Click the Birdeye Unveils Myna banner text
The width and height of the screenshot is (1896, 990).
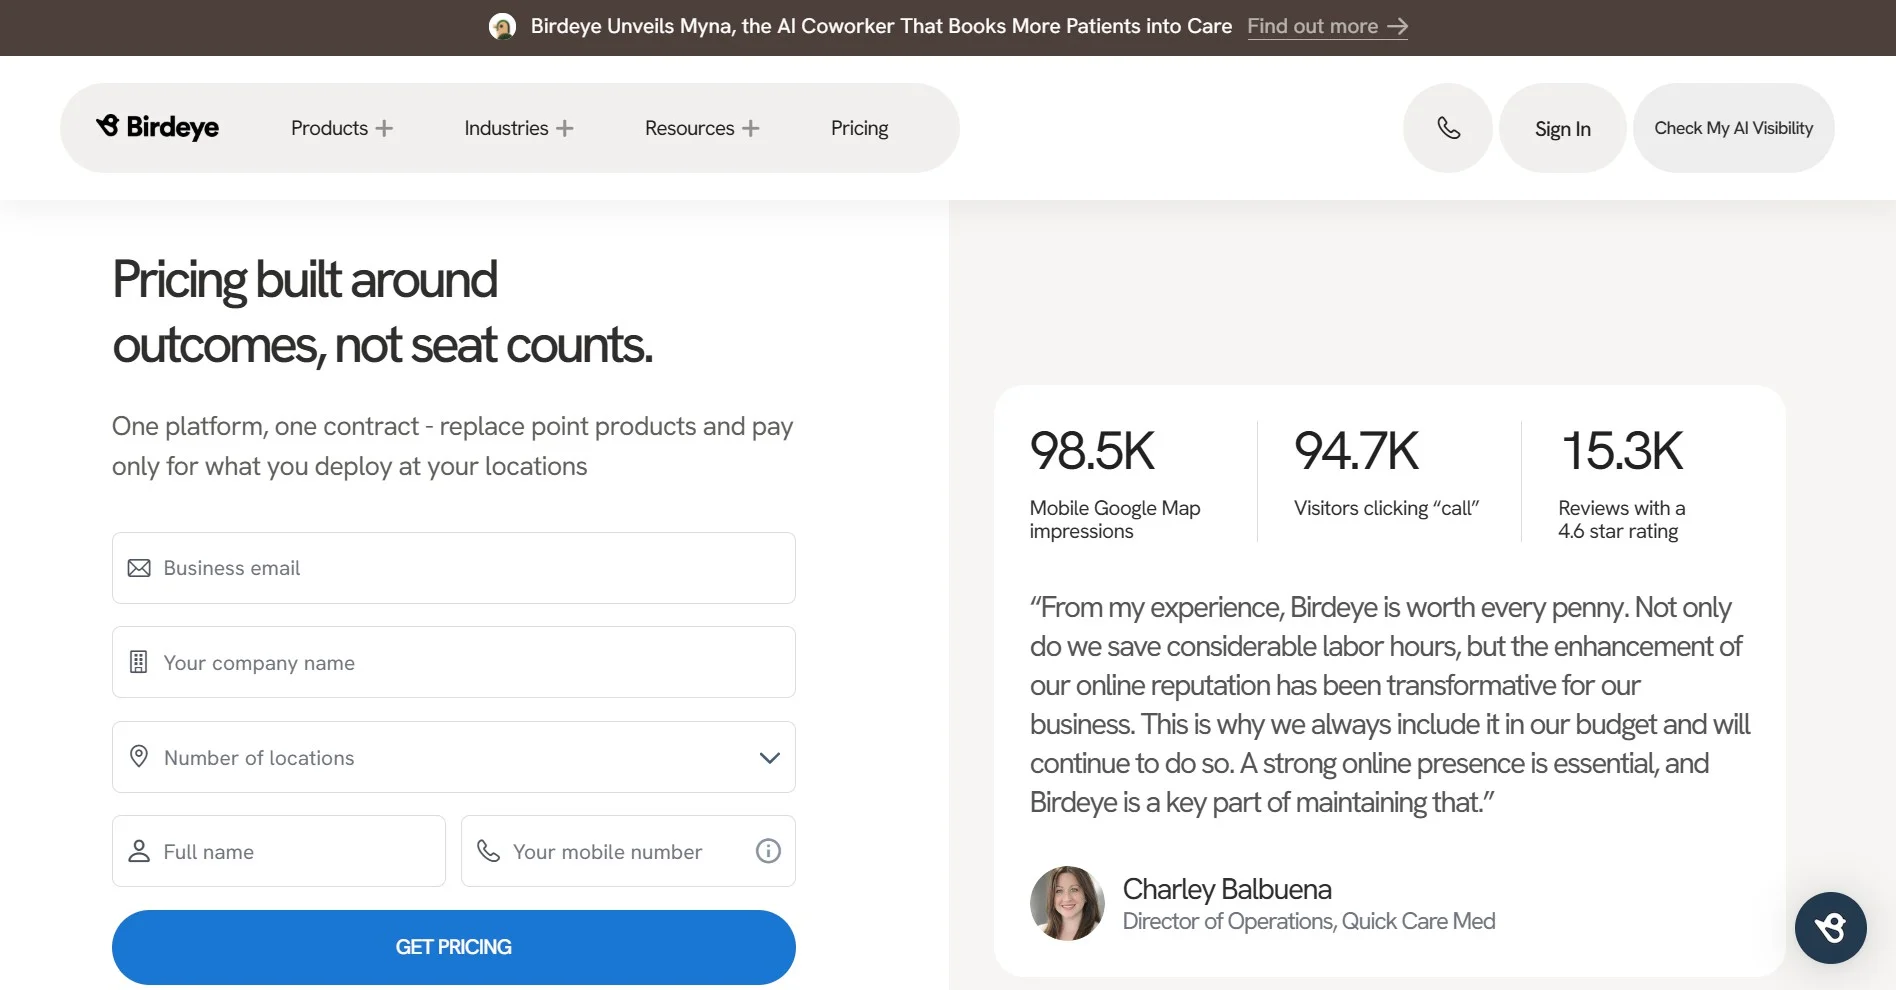tap(881, 27)
